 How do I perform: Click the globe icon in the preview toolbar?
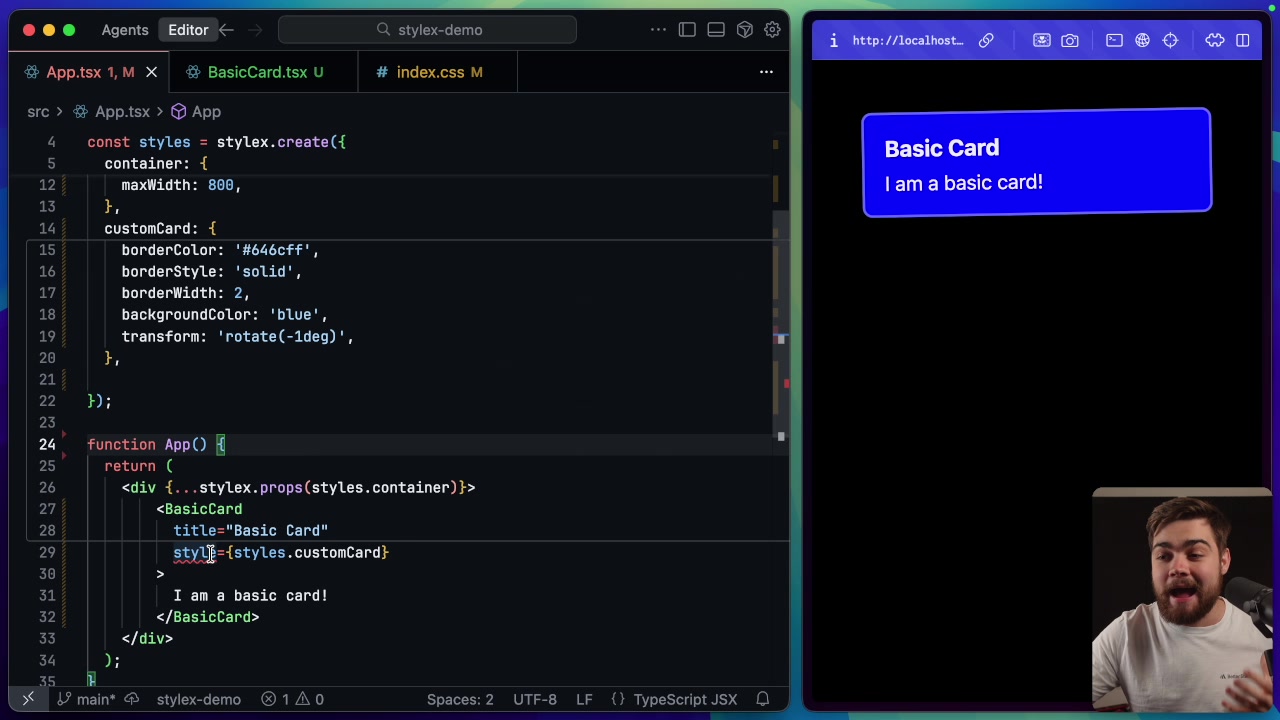1142,40
